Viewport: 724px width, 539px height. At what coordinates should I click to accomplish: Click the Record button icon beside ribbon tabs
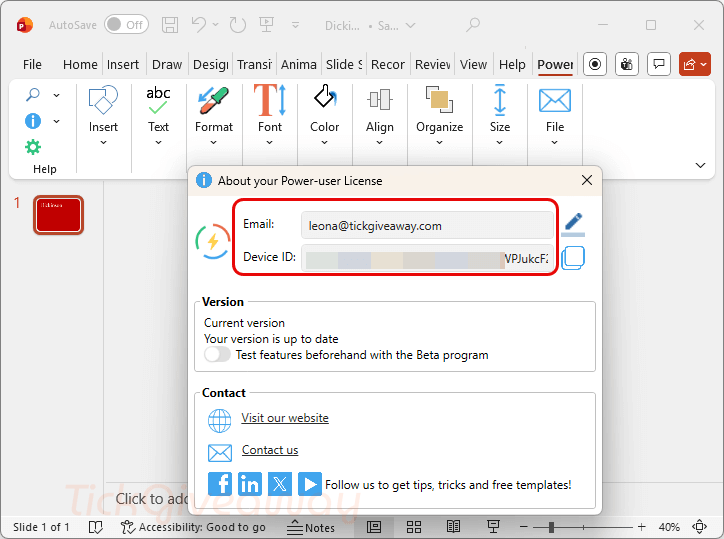pos(595,64)
